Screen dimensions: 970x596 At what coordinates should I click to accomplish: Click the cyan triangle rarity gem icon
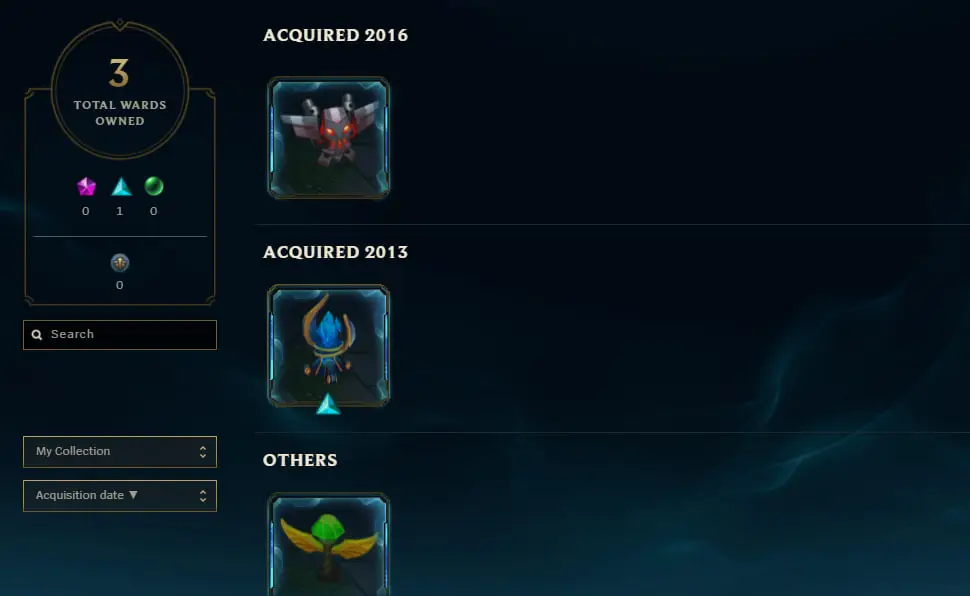tap(121, 186)
